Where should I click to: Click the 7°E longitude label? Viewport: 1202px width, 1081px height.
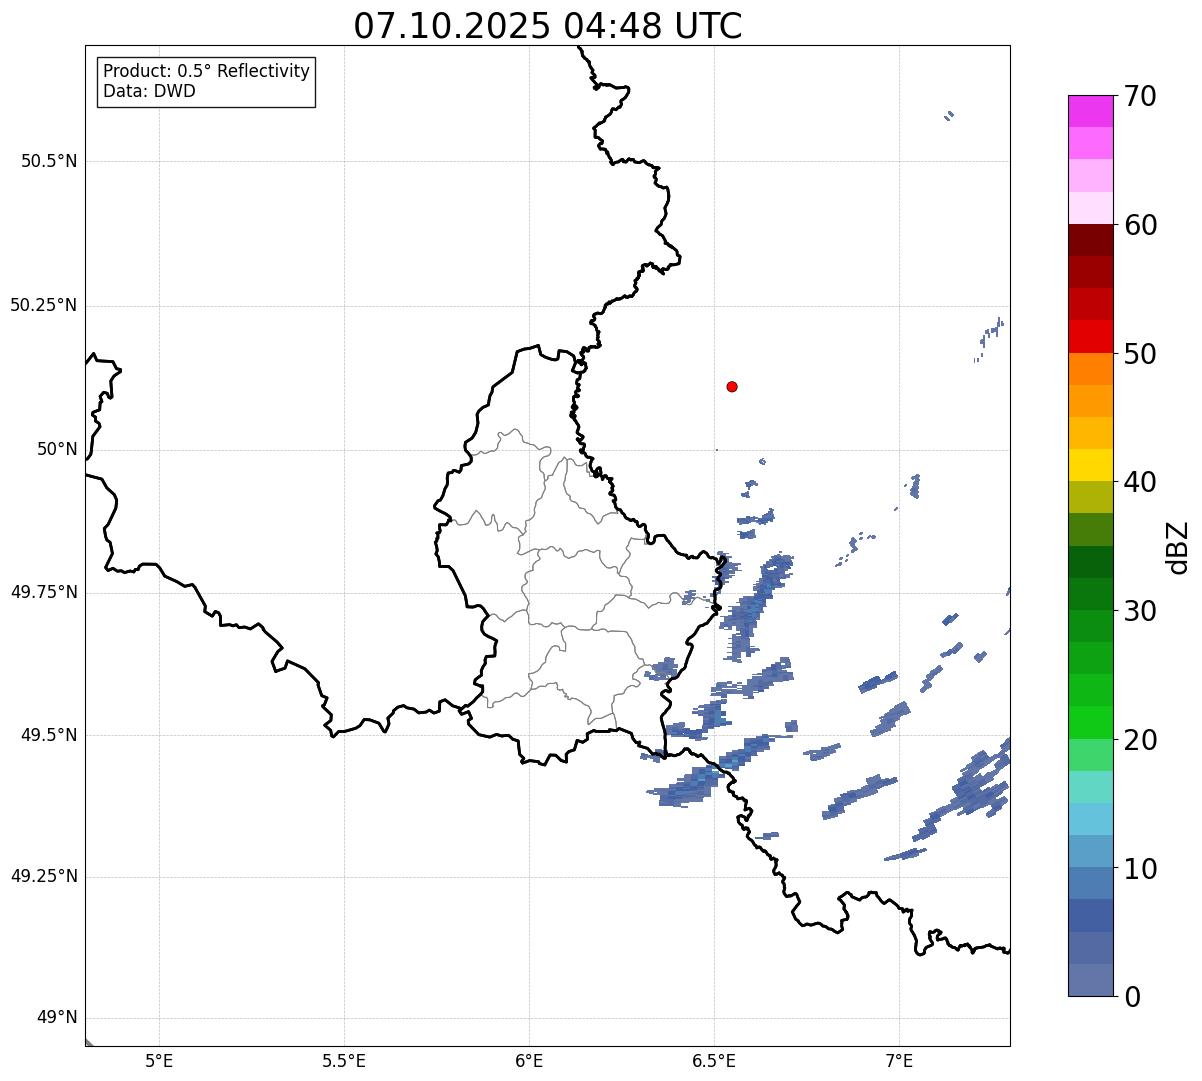pyautogui.click(x=900, y=1060)
